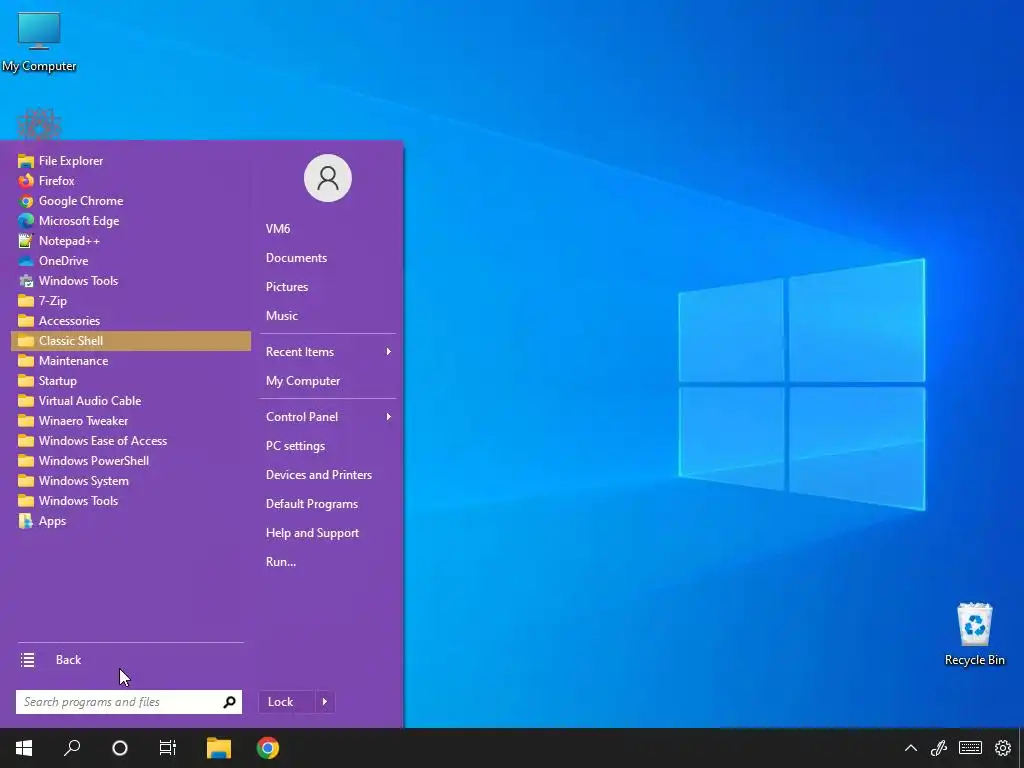This screenshot has height=768, width=1024.
Task: Show hidden system tray icons
Action: click(911, 748)
